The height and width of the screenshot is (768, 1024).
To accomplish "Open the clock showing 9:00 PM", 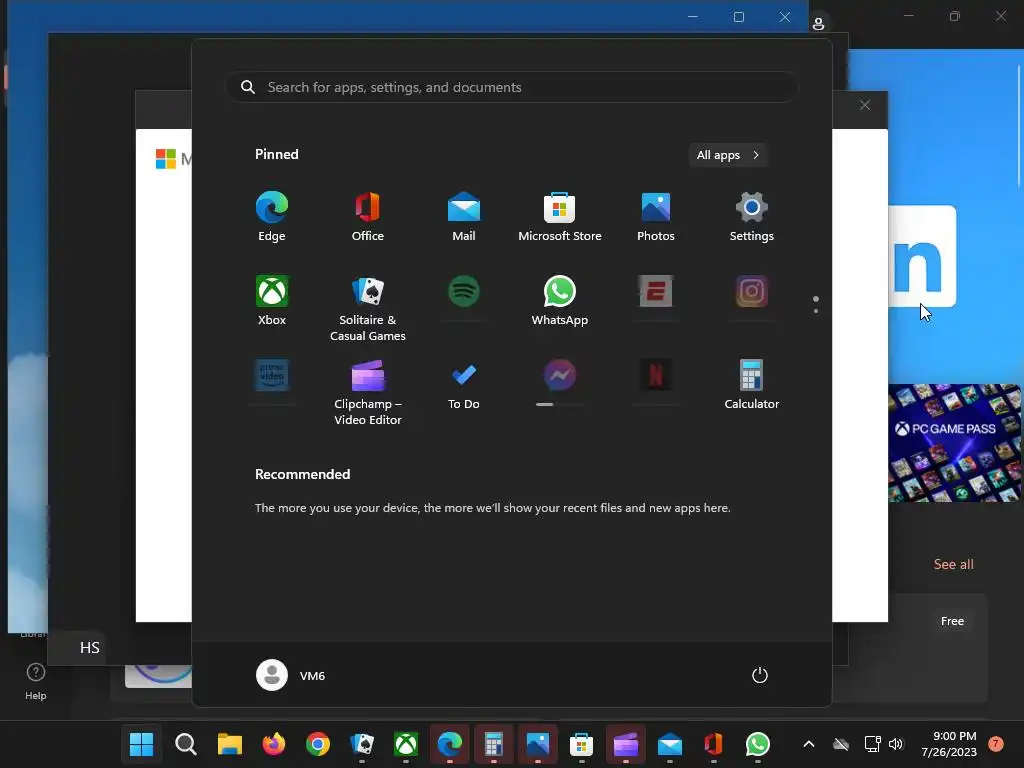I will pyautogui.click(x=949, y=744).
